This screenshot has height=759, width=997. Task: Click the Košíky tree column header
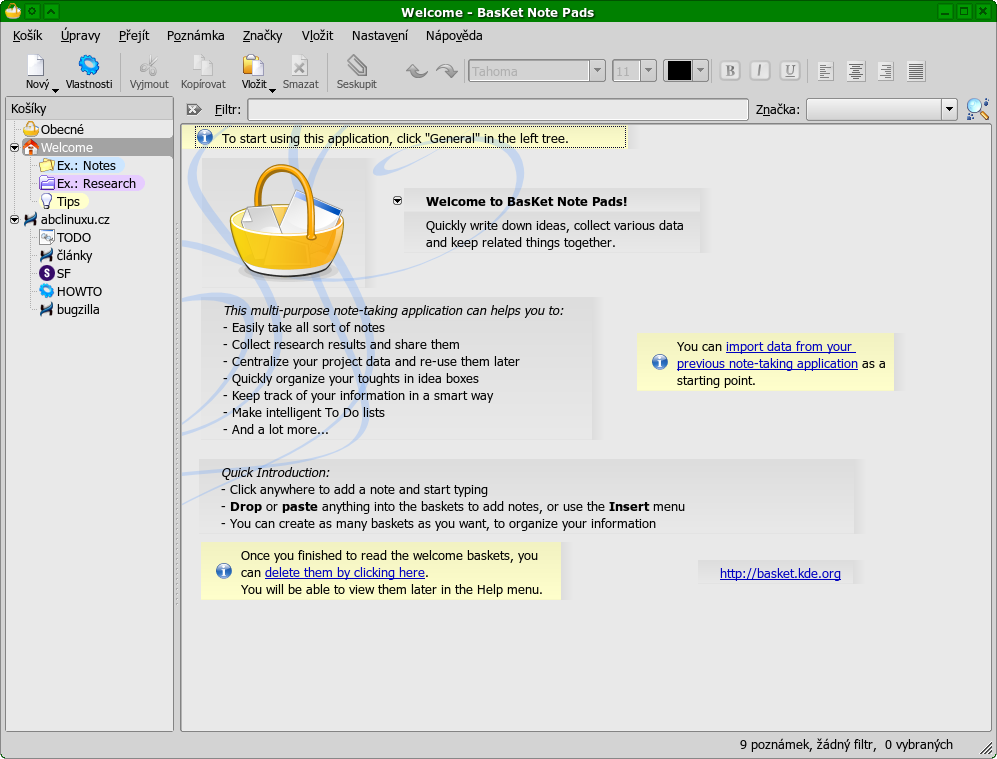click(x=89, y=108)
